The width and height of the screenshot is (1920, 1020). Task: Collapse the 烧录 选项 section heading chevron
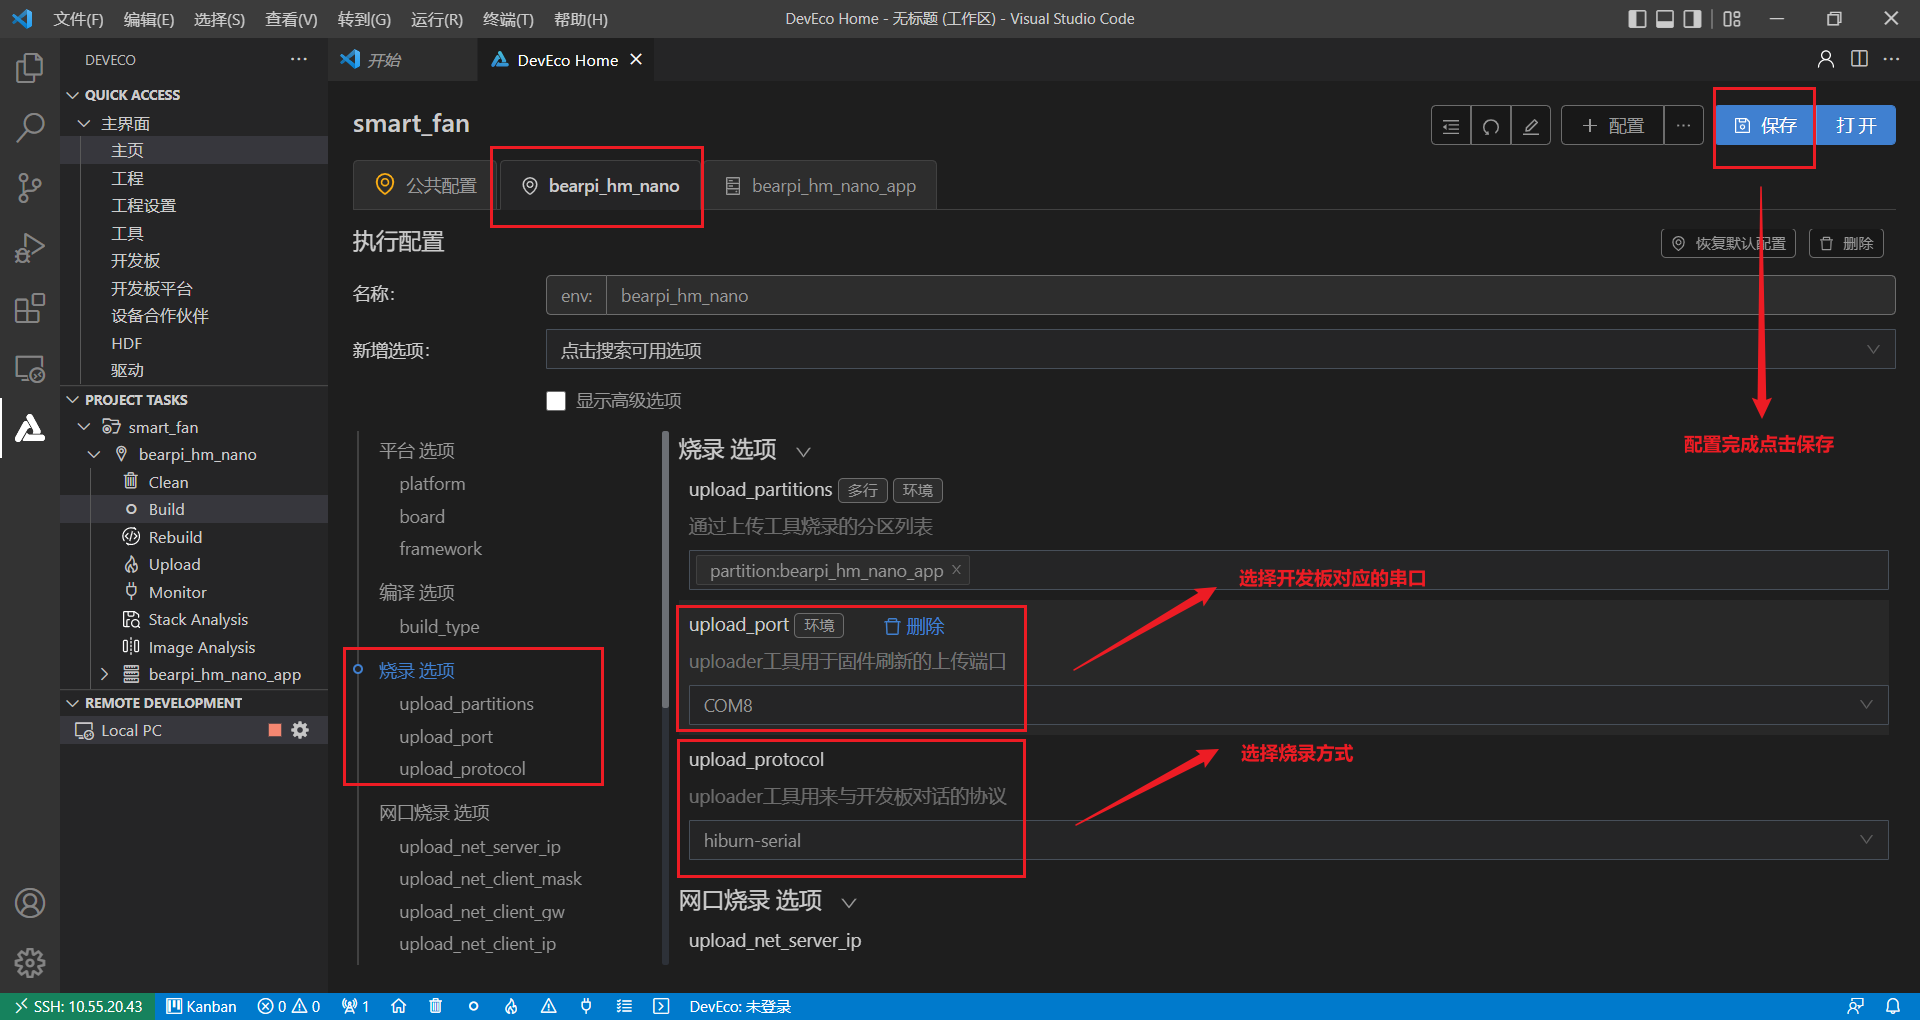(x=803, y=452)
